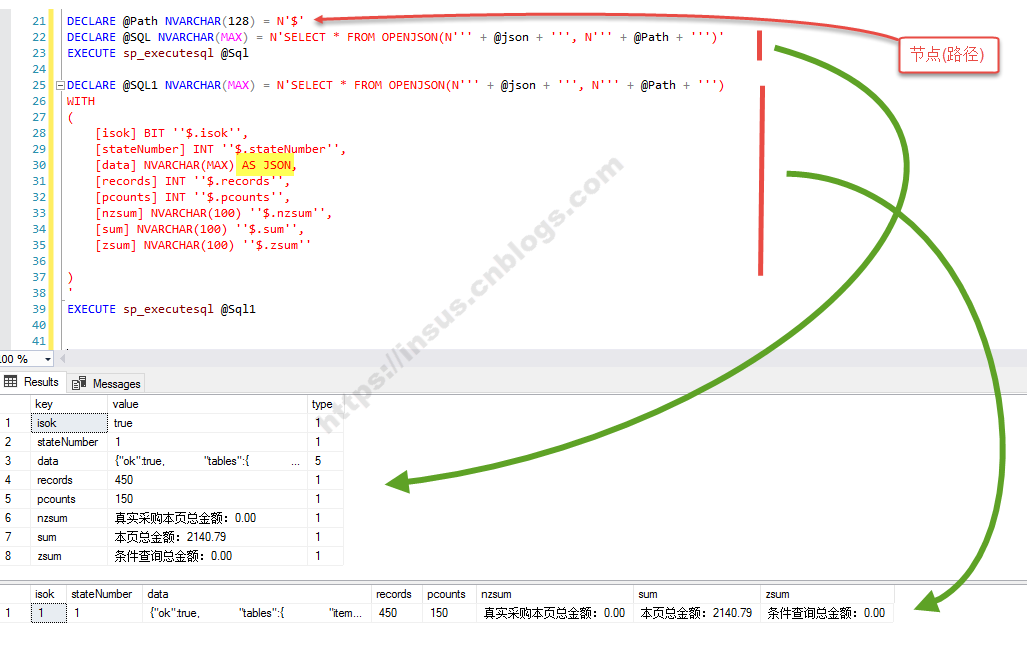This screenshot has height=670, width=1027.
Task: Click the 'stateNumber' column header in second grid
Action: (101, 594)
